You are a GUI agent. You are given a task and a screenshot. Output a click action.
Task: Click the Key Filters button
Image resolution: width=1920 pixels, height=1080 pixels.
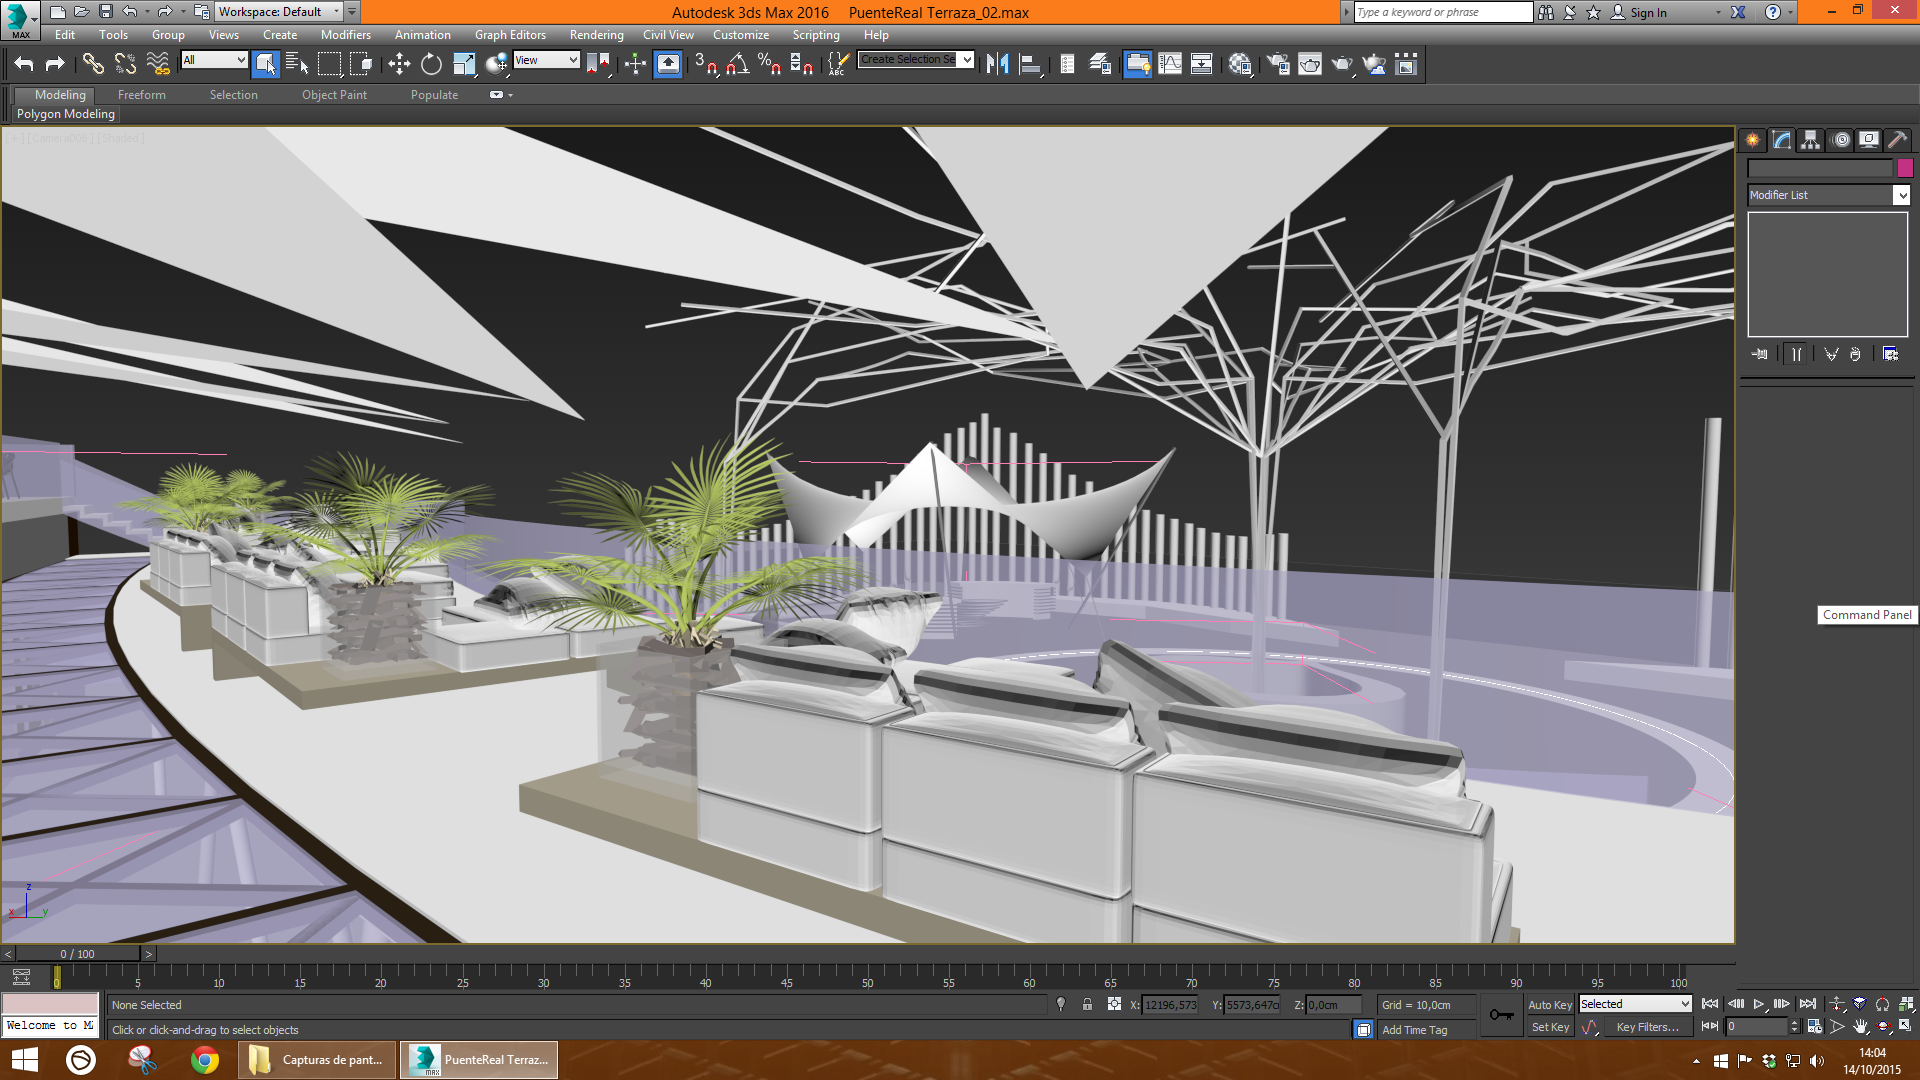click(x=1646, y=1027)
